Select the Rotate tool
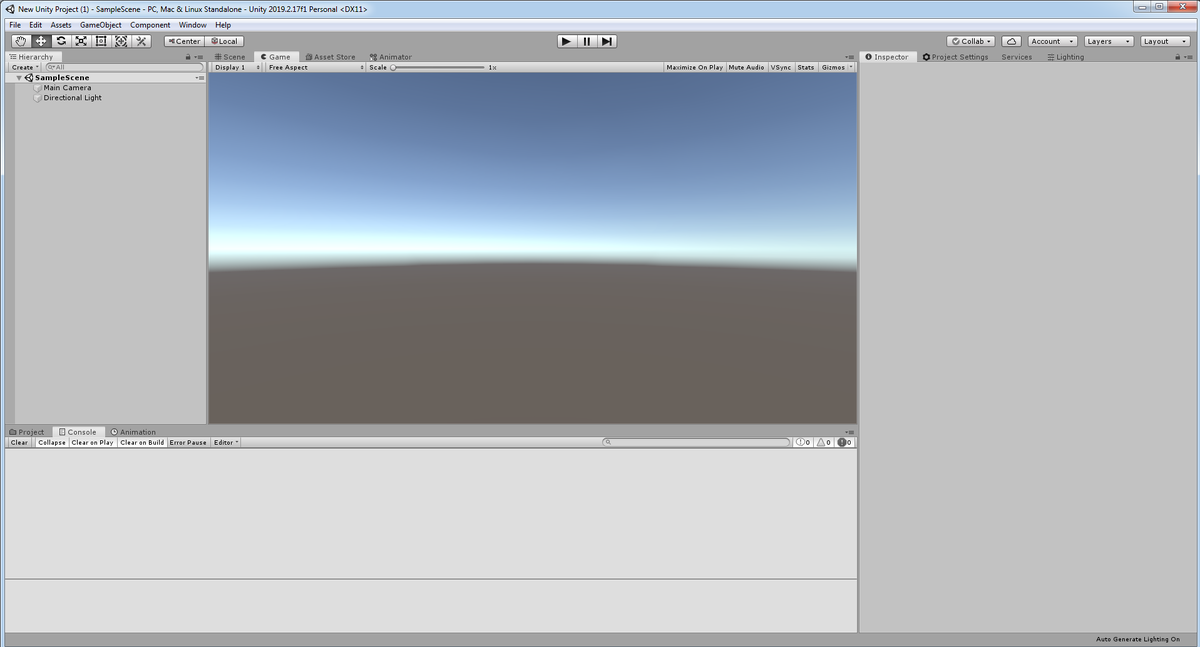Image resolution: width=1200 pixels, height=647 pixels. tap(61, 41)
